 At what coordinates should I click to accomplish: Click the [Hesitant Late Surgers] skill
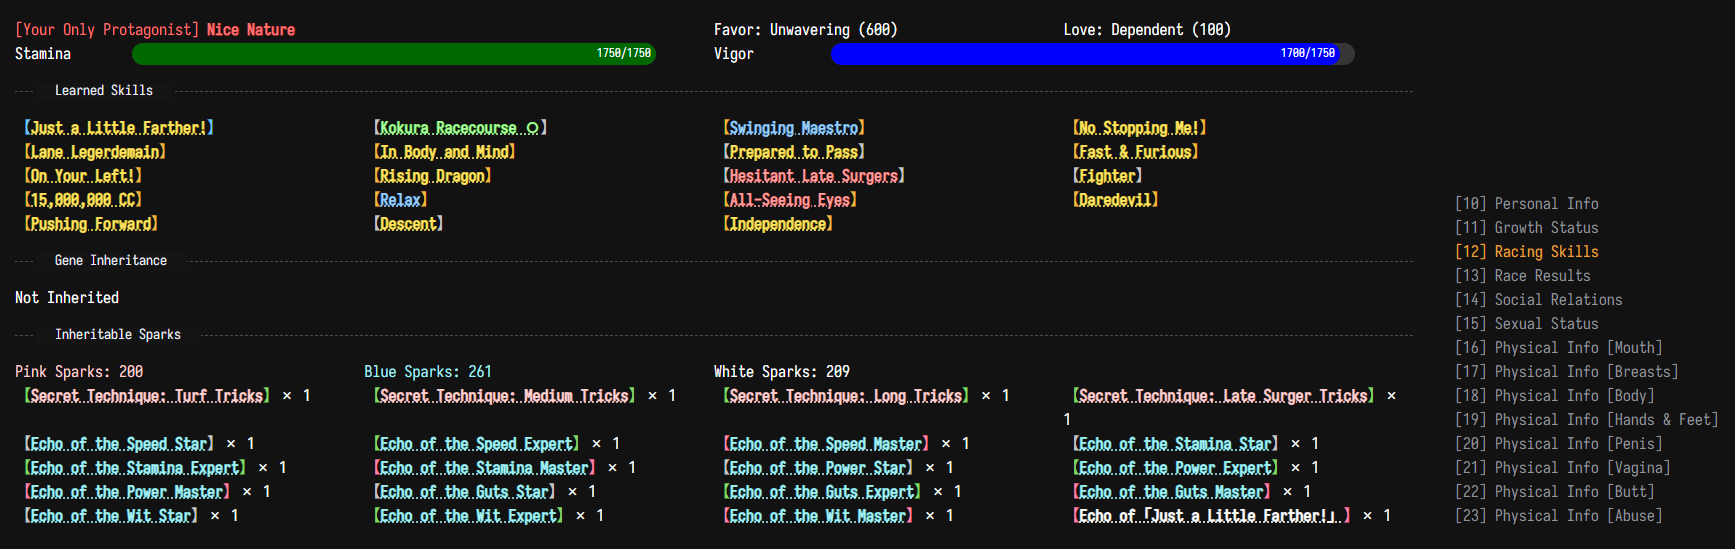[x=814, y=176]
